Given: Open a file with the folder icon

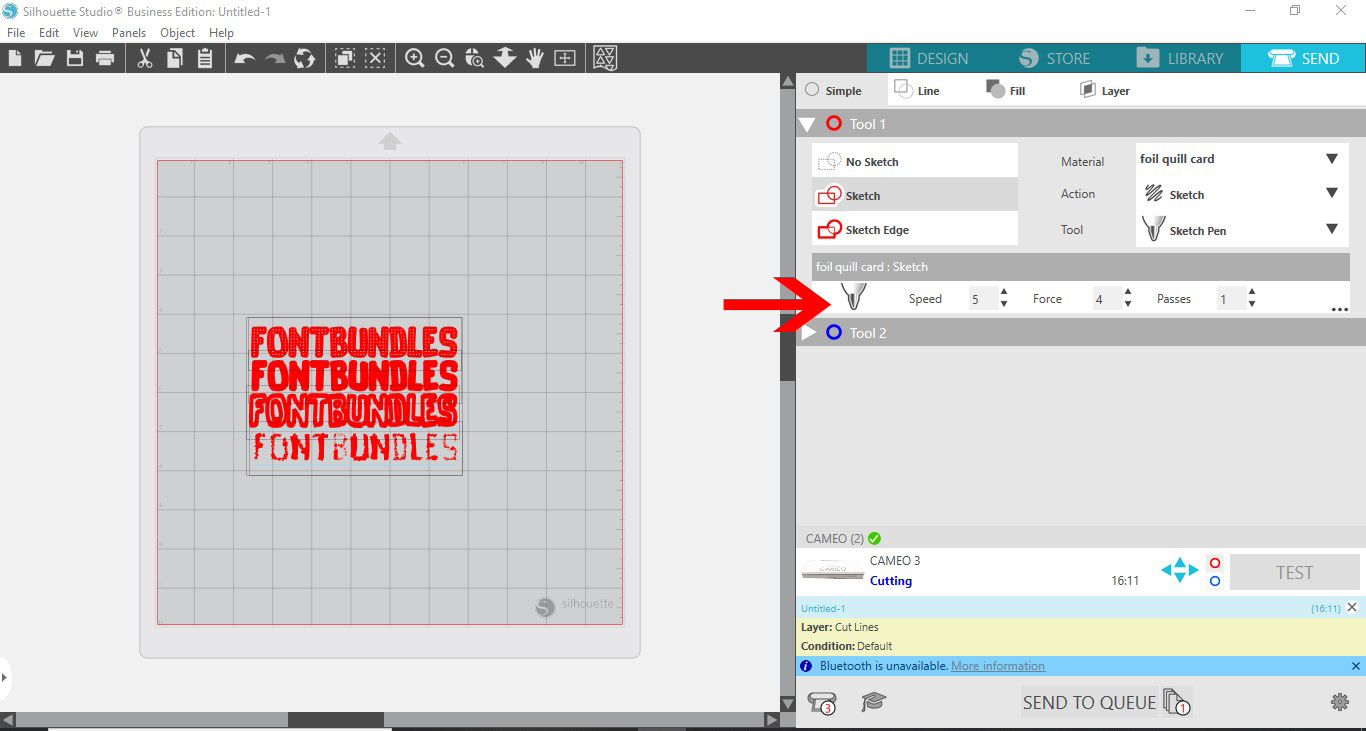Looking at the screenshot, I should (44, 58).
